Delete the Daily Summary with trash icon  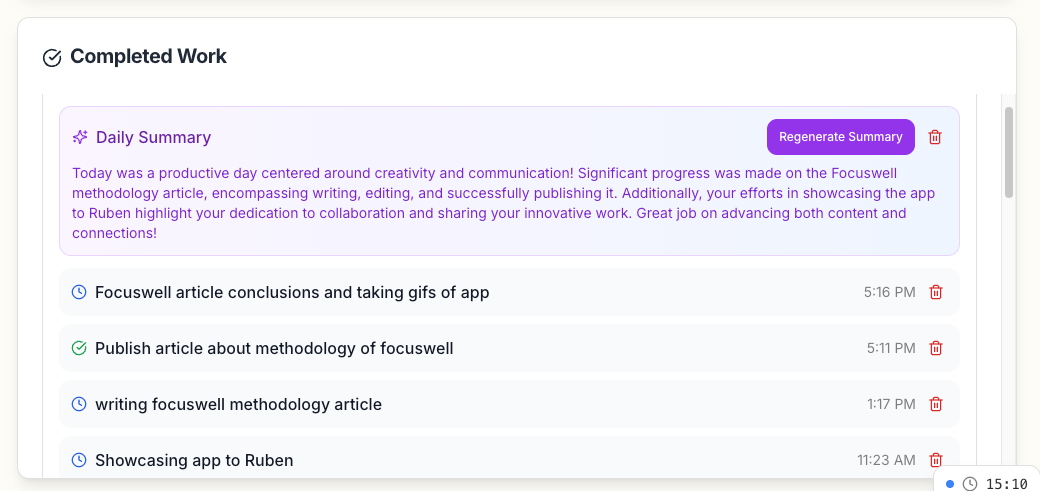click(935, 137)
